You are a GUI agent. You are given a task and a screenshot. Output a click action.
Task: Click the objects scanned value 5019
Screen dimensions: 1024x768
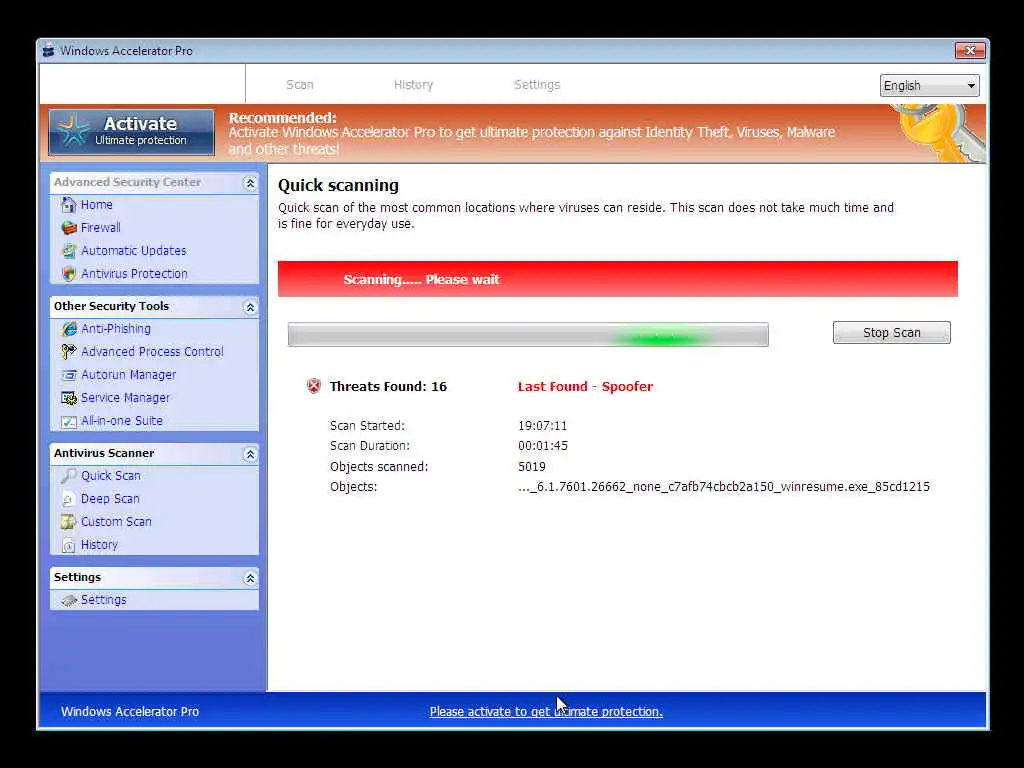click(532, 467)
